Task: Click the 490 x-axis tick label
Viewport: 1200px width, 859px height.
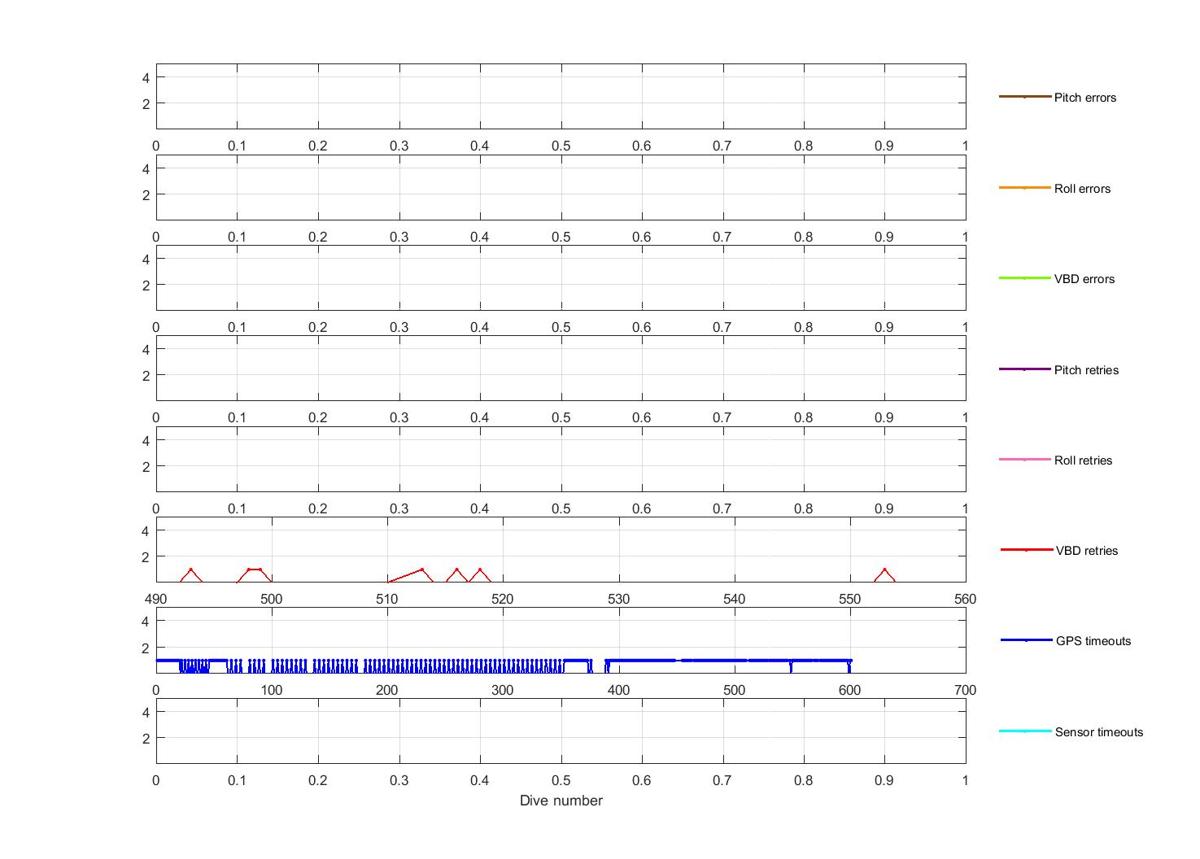Action: 155,599
